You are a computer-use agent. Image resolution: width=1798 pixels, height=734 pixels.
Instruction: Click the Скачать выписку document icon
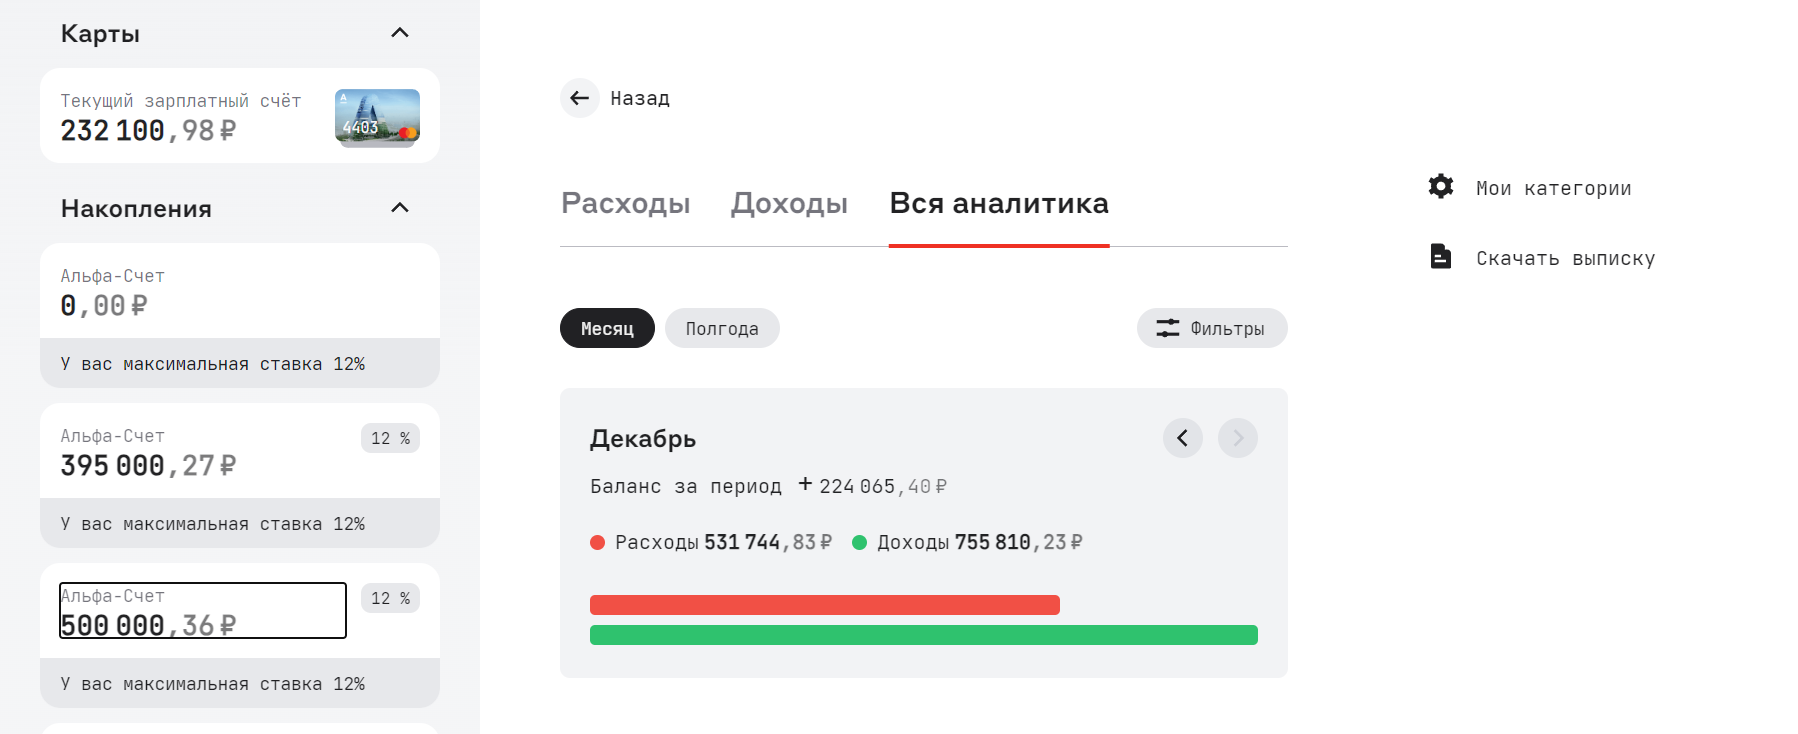(1441, 257)
